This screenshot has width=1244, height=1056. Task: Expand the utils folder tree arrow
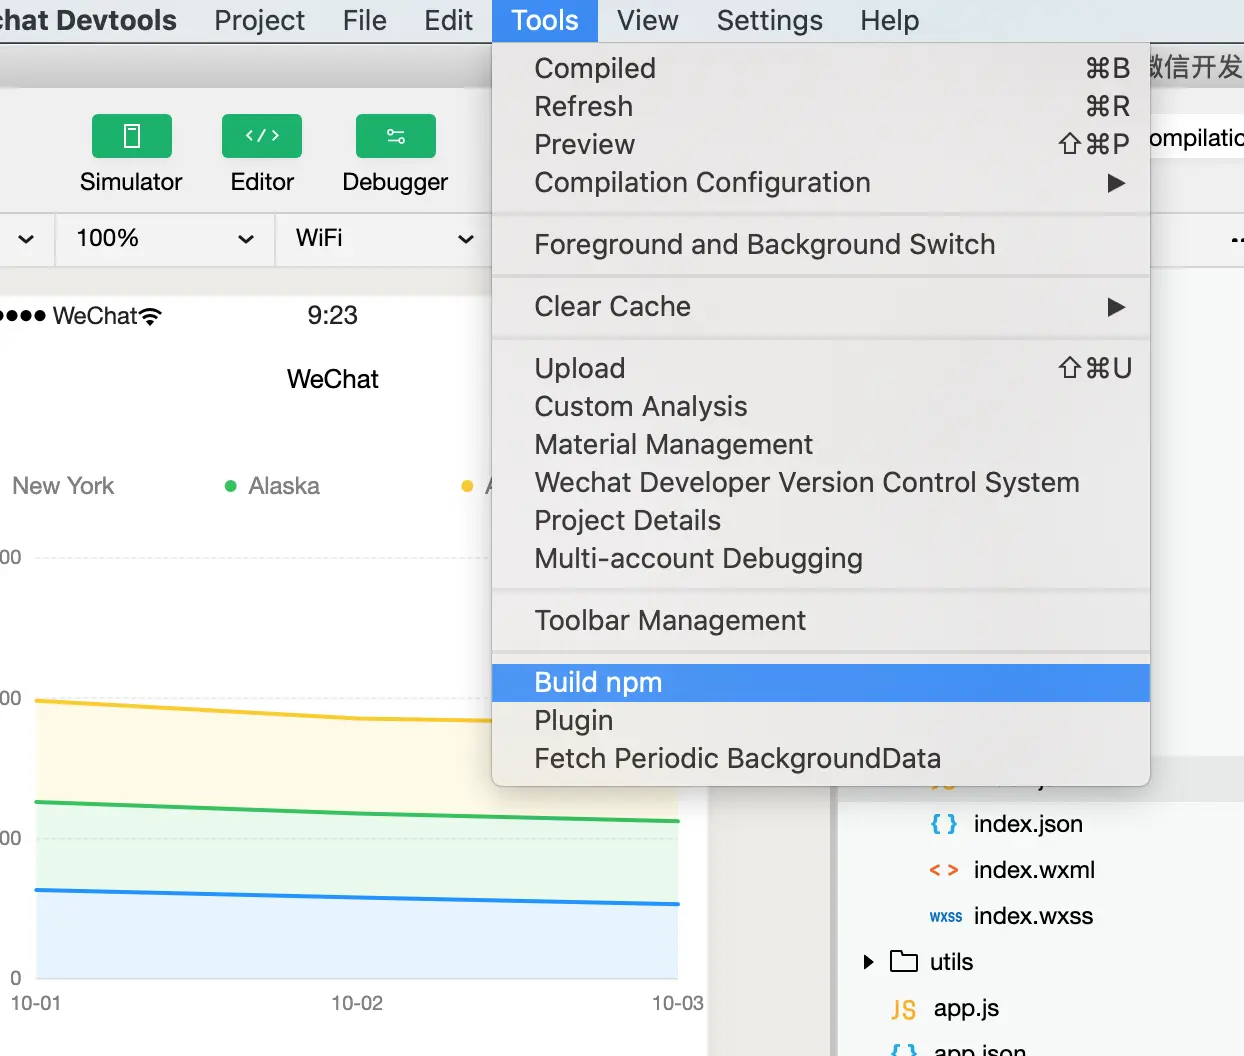point(868,962)
